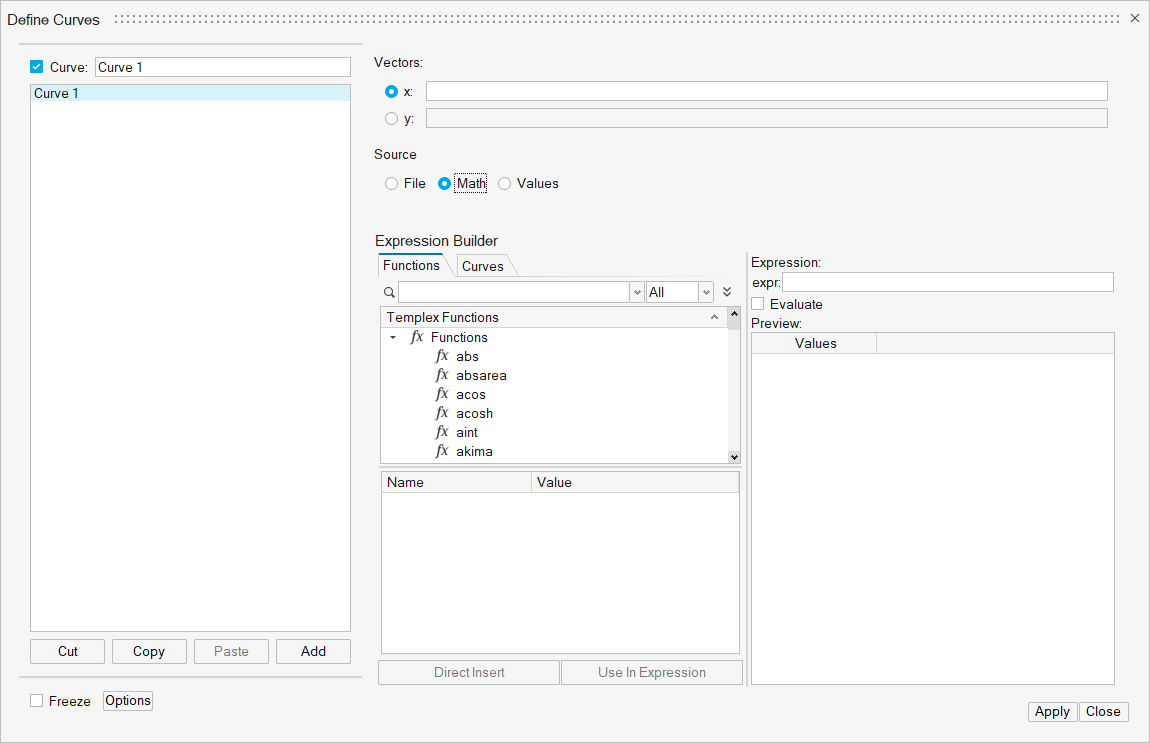Image resolution: width=1150 pixels, height=743 pixels.
Task: Click the double-chevron expand icon beside the All filter
Action: pyautogui.click(x=727, y=292)
